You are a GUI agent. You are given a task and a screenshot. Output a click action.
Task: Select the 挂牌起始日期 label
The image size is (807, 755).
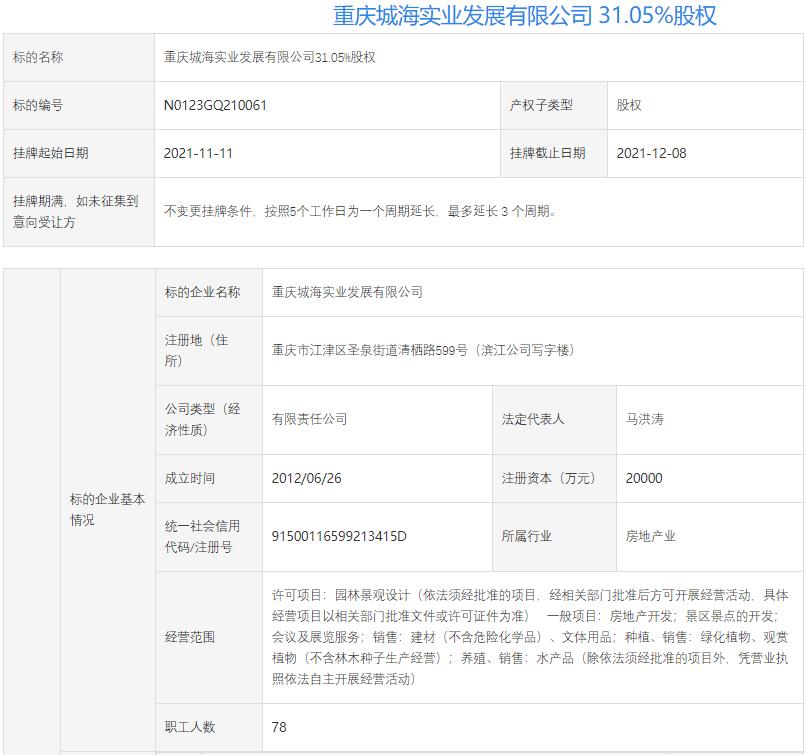click(51, 153)
